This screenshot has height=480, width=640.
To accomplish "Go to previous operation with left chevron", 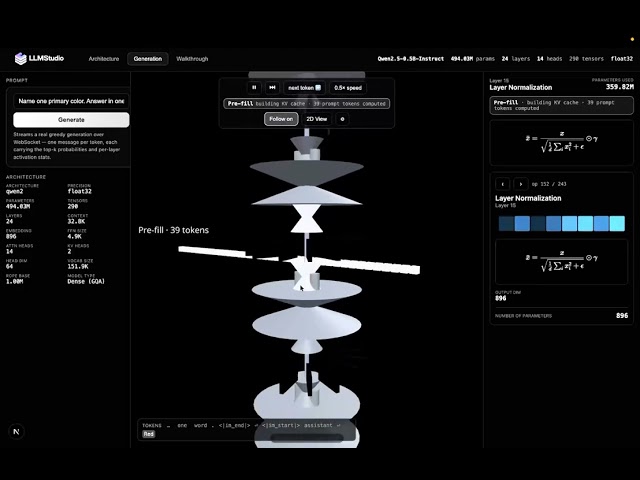I will [502, 184].
